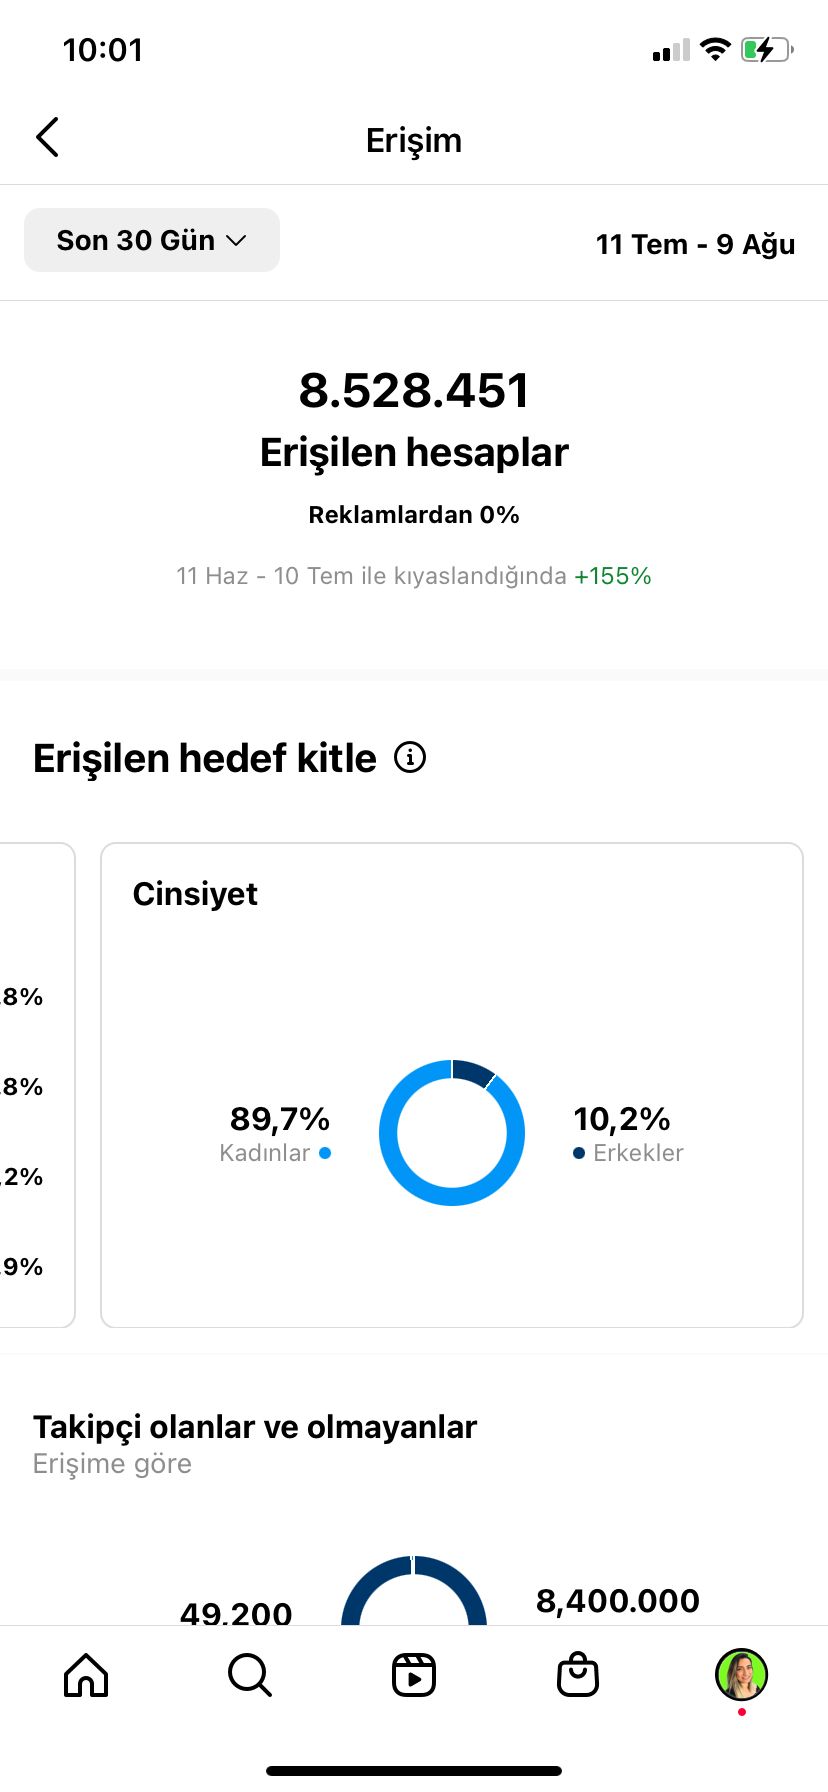
Task: Click the Cinsiyet donut chart
Action: (x=452, y=1132)
